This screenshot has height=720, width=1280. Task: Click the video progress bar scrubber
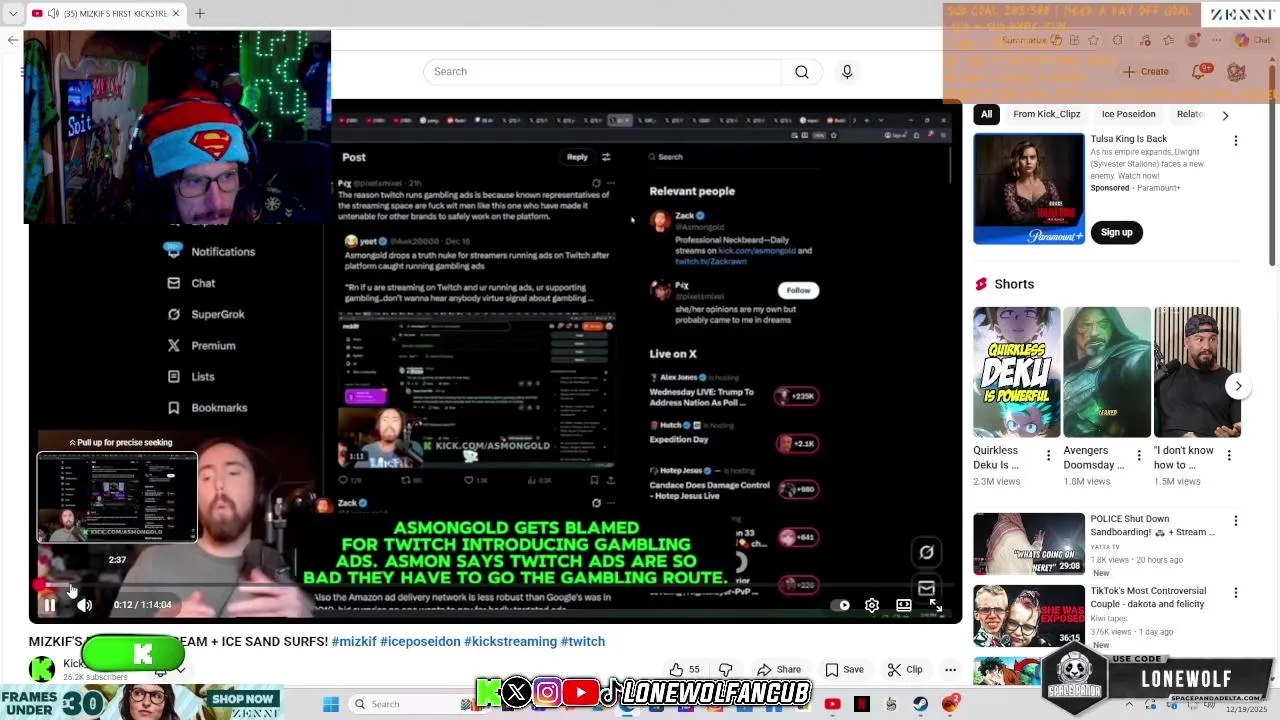click(x=41, y=585)
